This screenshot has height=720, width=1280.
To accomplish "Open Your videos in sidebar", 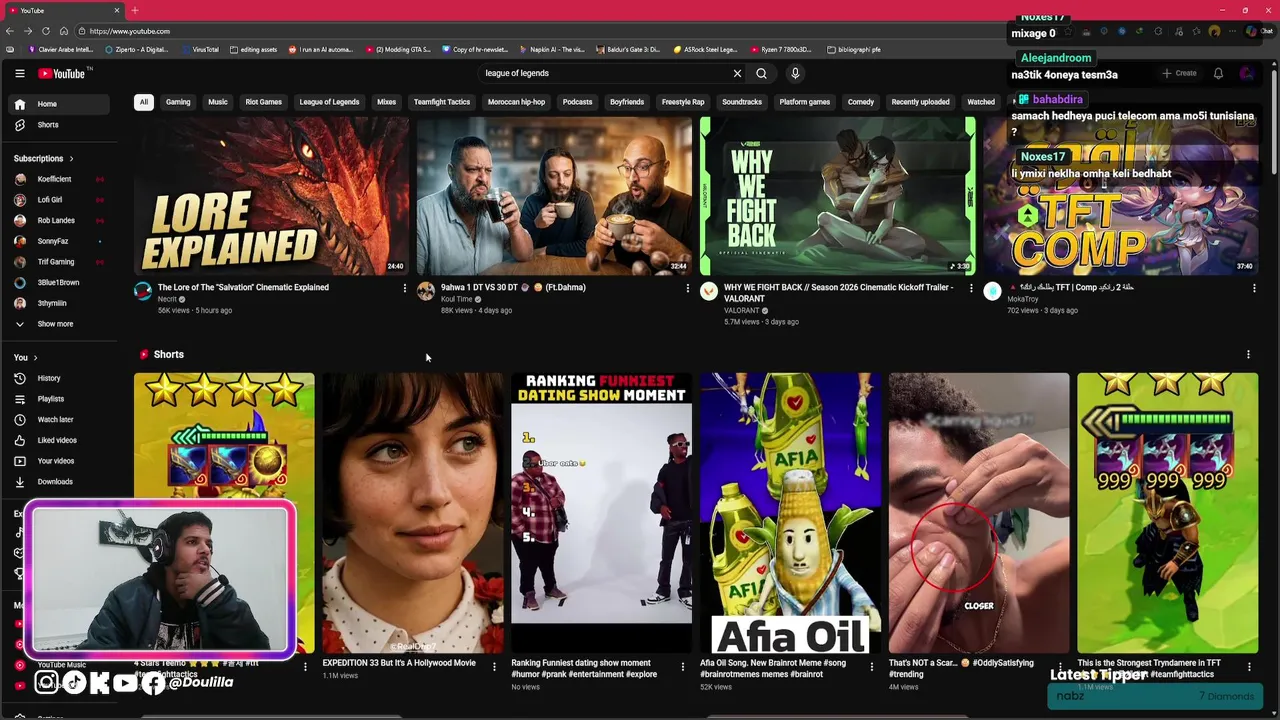I will pos(61,461).
